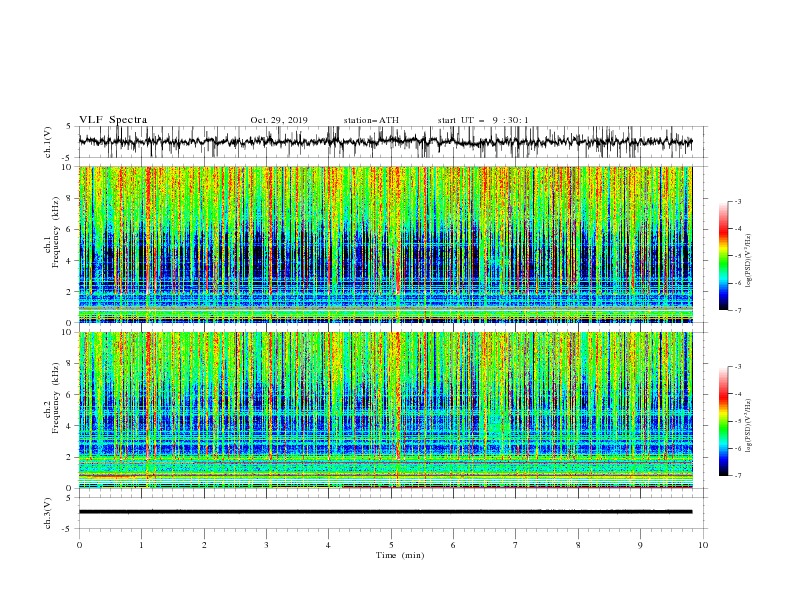Click the "0" tick on the time axis
The height and width of the screenshot is (612, 792).
pyautogui.click(x=79, y=545)
